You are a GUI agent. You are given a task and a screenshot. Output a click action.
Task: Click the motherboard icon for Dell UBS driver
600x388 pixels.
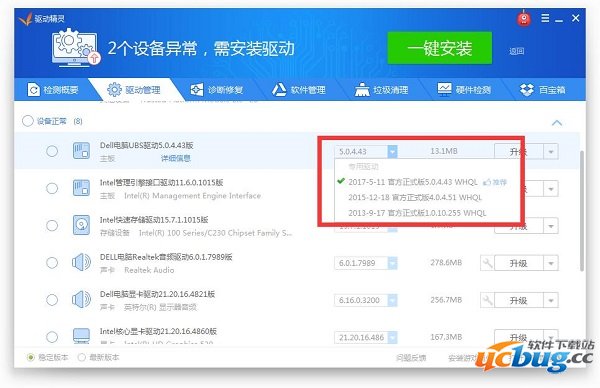click(x=82, y=151)
